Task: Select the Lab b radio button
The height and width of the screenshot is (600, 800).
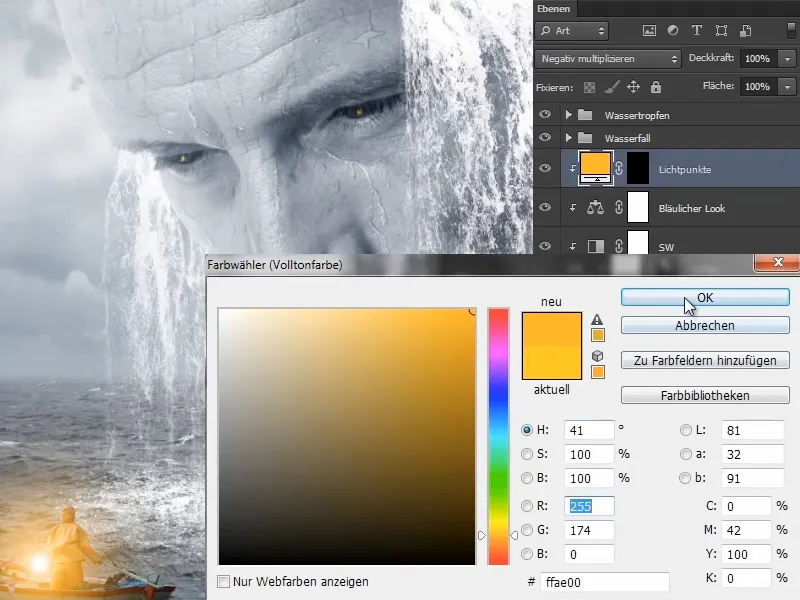Action: 686,478
